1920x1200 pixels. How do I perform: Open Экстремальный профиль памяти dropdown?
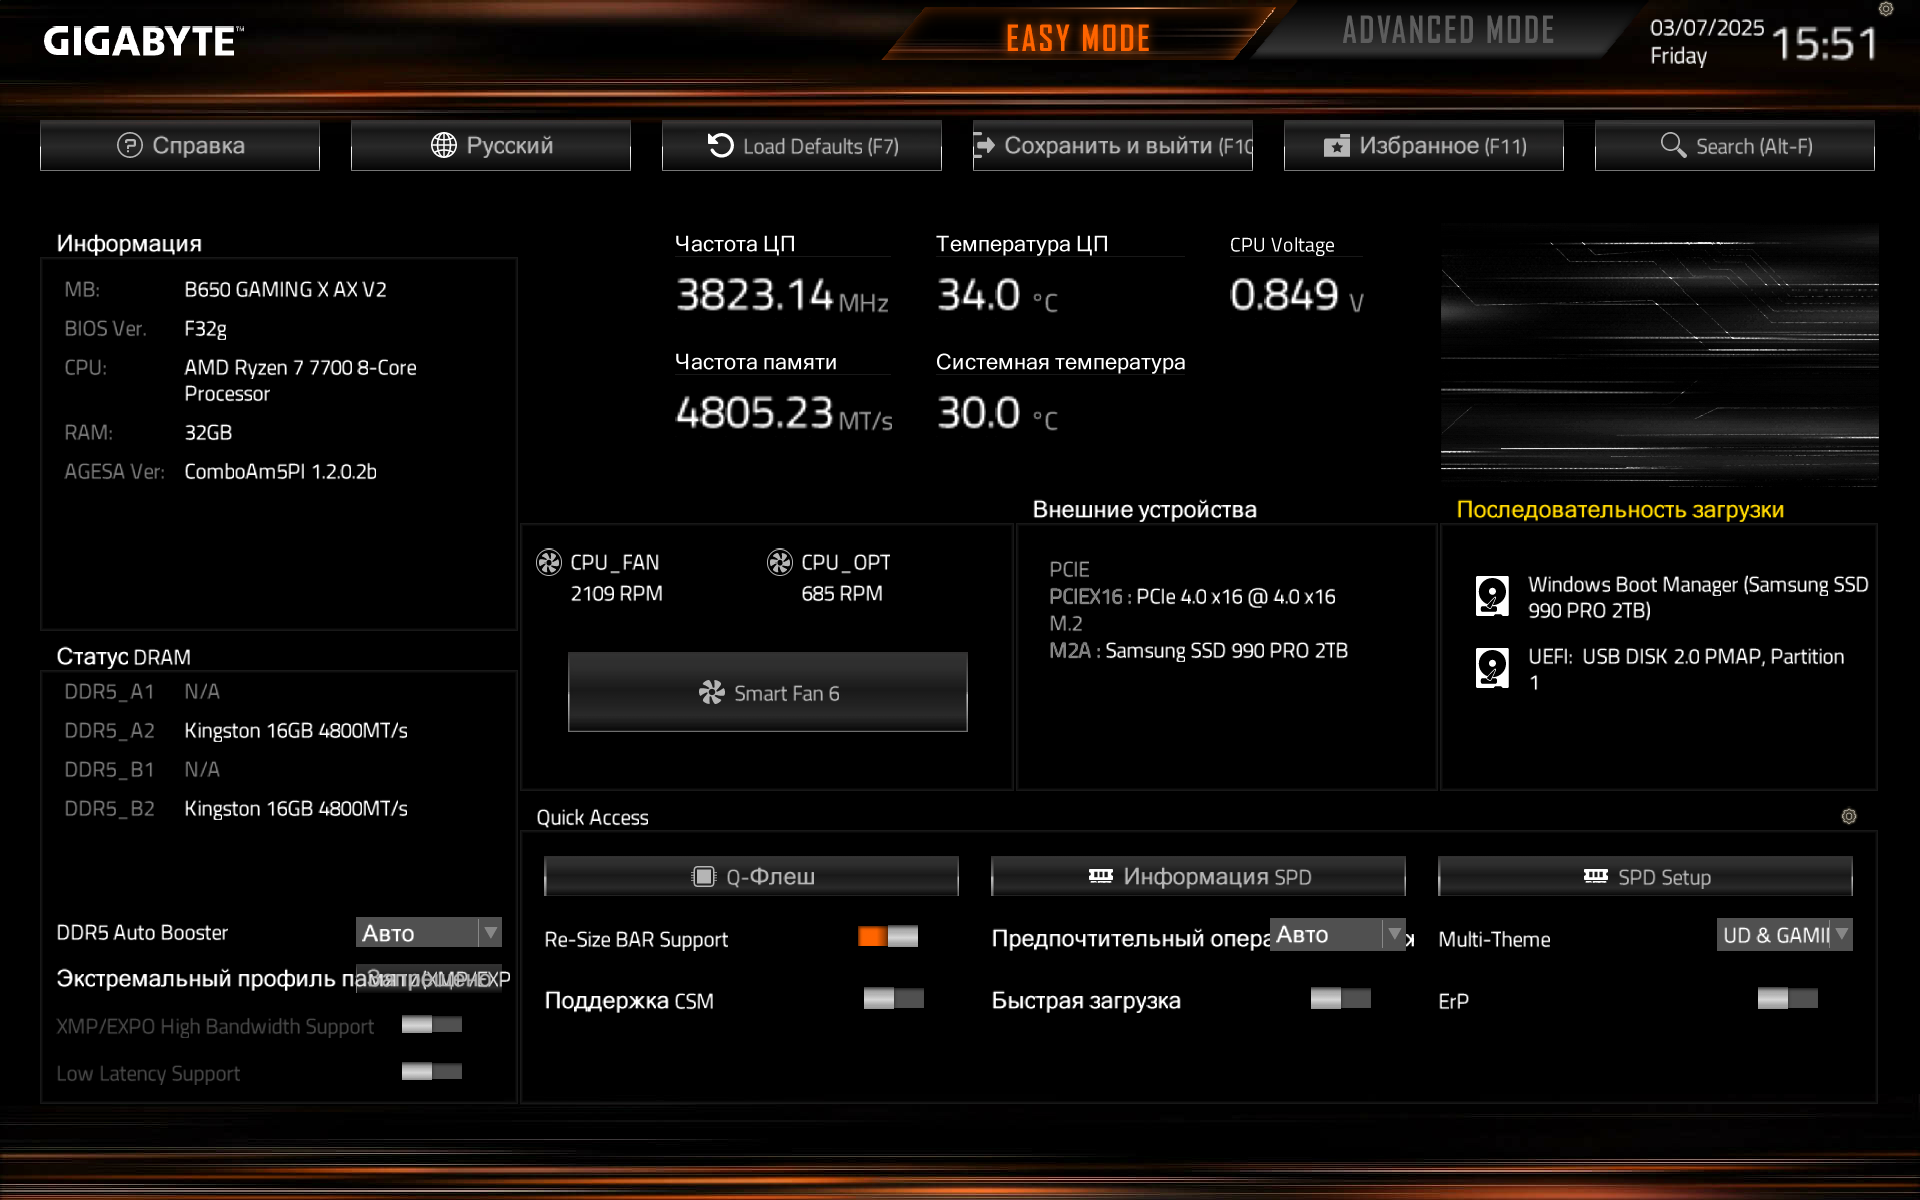click(x=429, y=978)
